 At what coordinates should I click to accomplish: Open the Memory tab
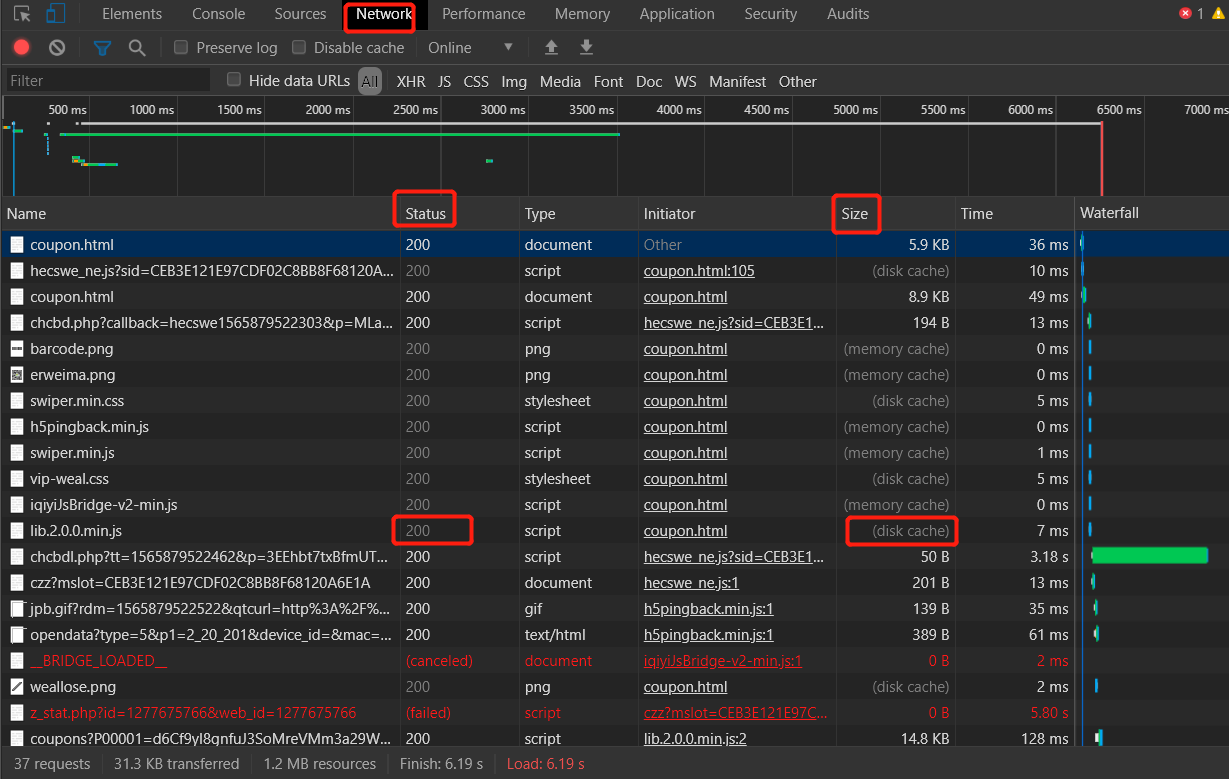pyautogui.click(x=582, y=14)
